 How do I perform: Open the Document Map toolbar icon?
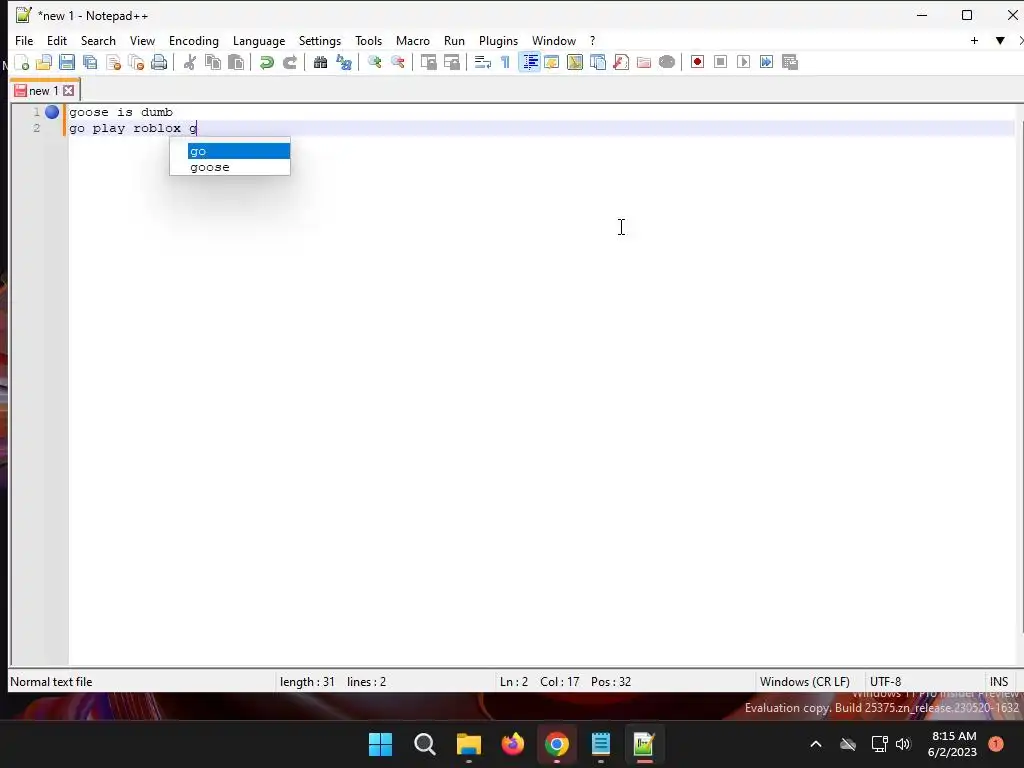[575, 62]
